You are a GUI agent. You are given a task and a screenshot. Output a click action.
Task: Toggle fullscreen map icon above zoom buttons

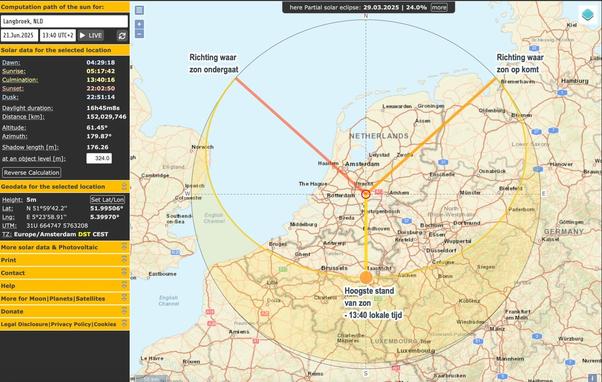tap(139, 10)
